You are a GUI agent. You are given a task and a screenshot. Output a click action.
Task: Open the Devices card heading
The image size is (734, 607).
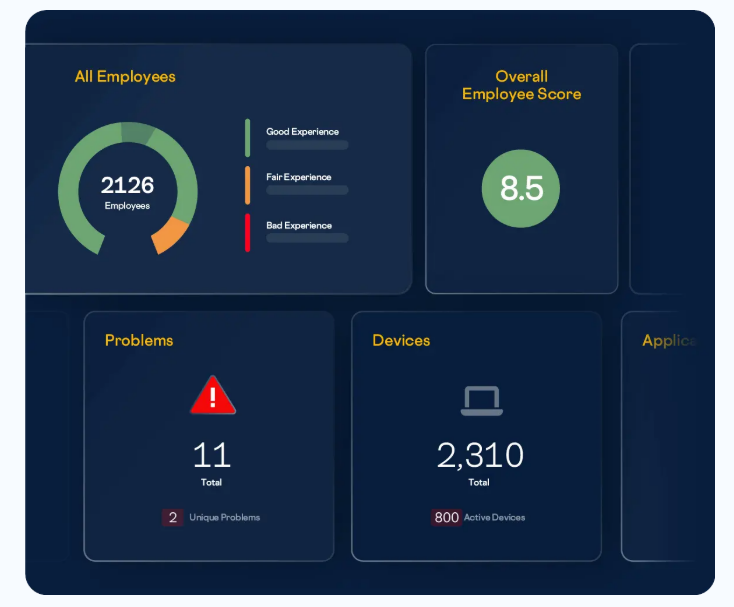(x=401, y=341)
